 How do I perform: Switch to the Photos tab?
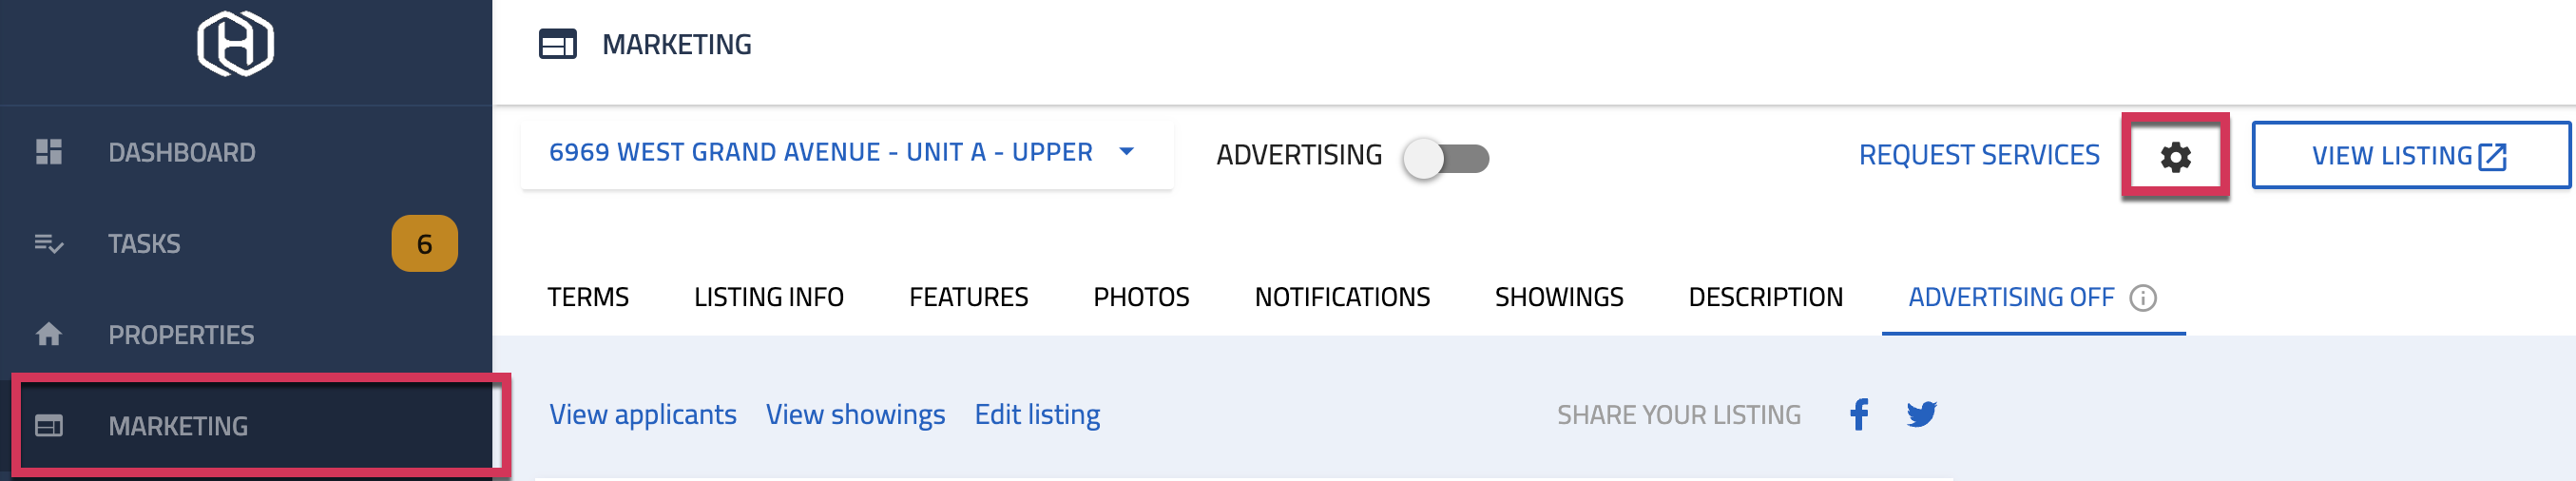point(1141,298)
